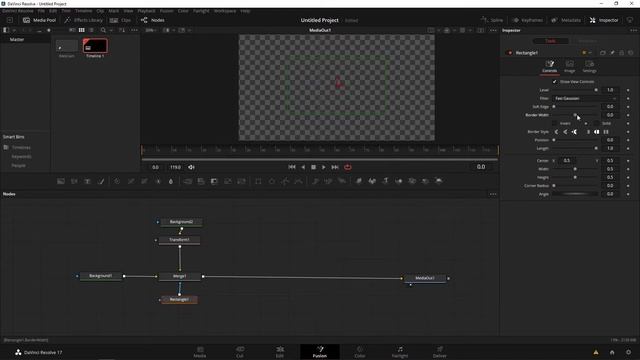Viewport: 640px width, 360px height.
Task: Open viewer zoom percentage dropdown
Action: [x=151, y=30]
